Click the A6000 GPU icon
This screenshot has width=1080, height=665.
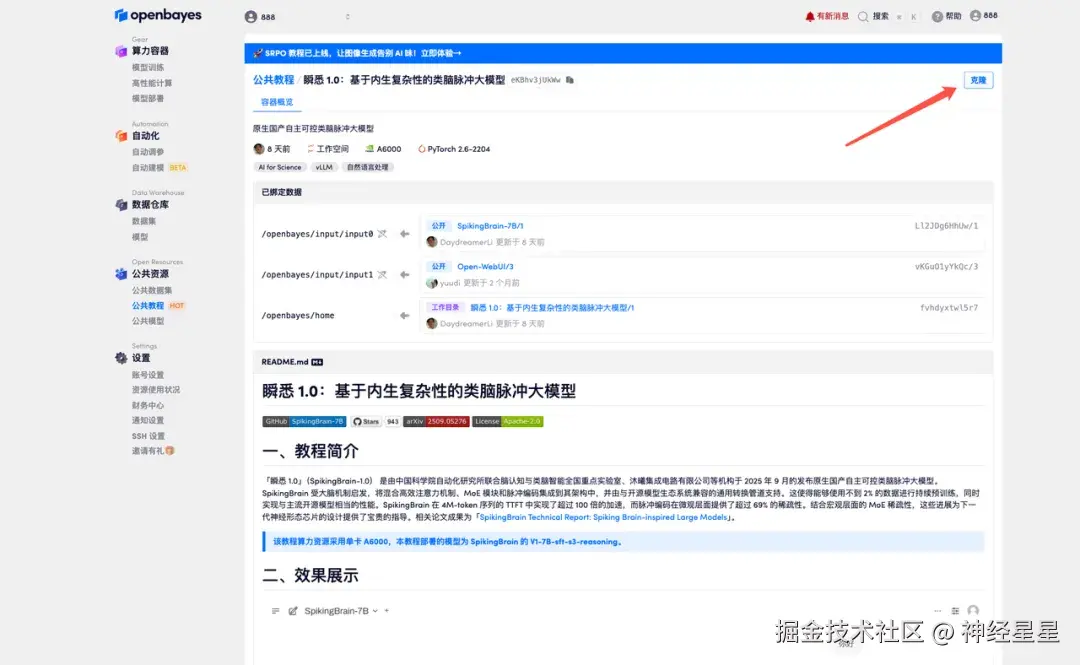coord(369,149)
